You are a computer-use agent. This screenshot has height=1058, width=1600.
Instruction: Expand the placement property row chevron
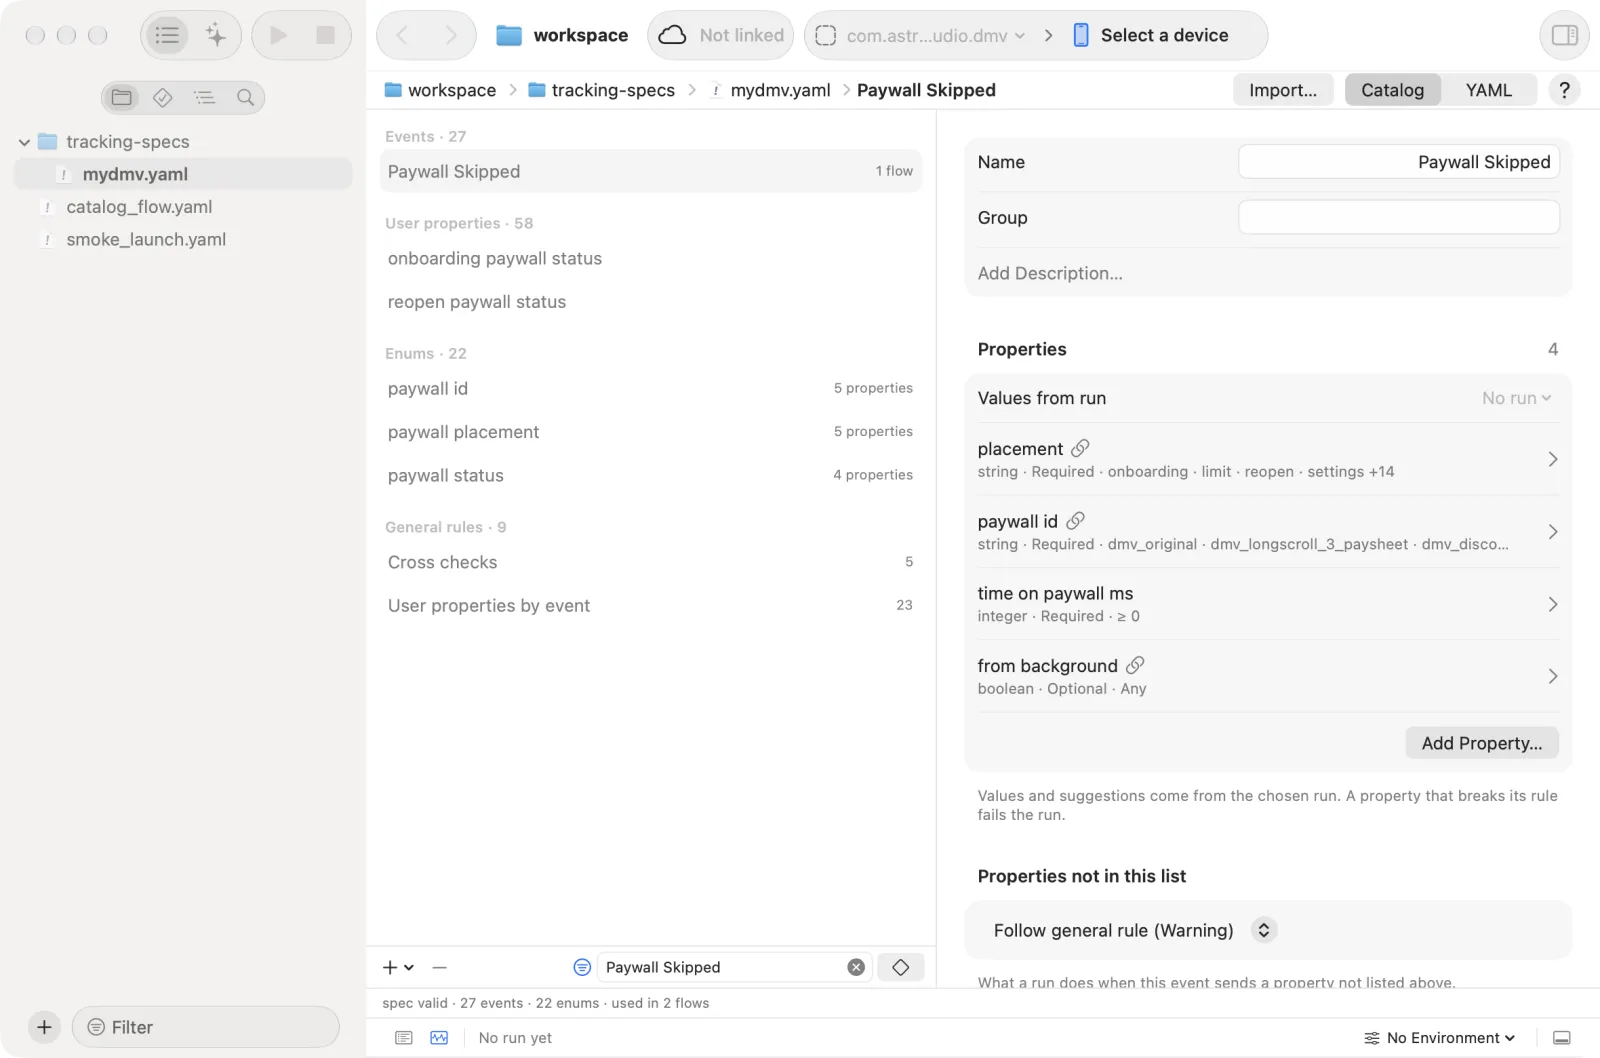tap(1552, 459)
